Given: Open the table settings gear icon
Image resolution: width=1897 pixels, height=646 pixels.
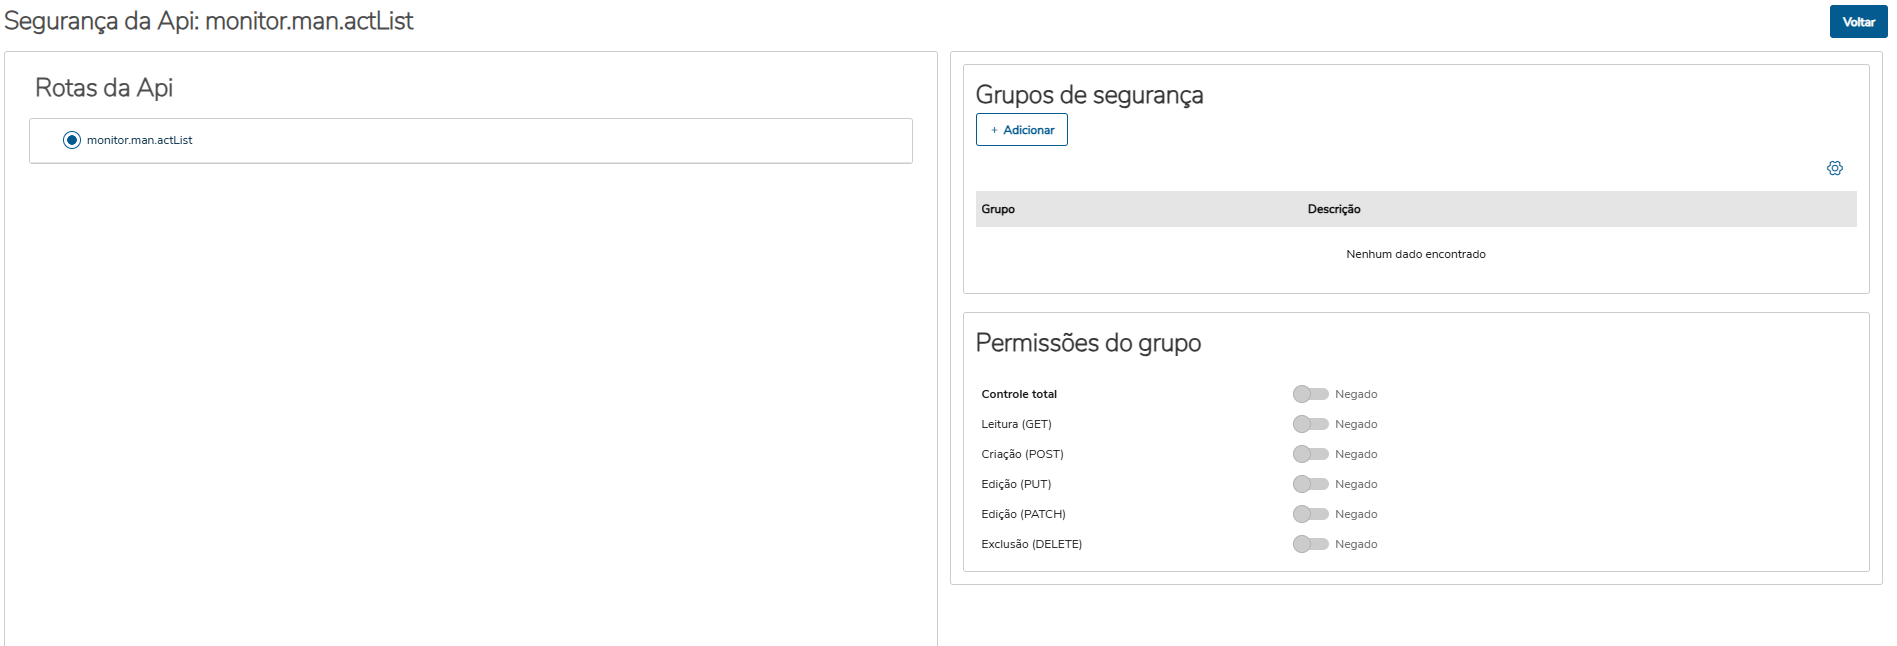Looking at the screenshot, I should [x=1834, y=168].
